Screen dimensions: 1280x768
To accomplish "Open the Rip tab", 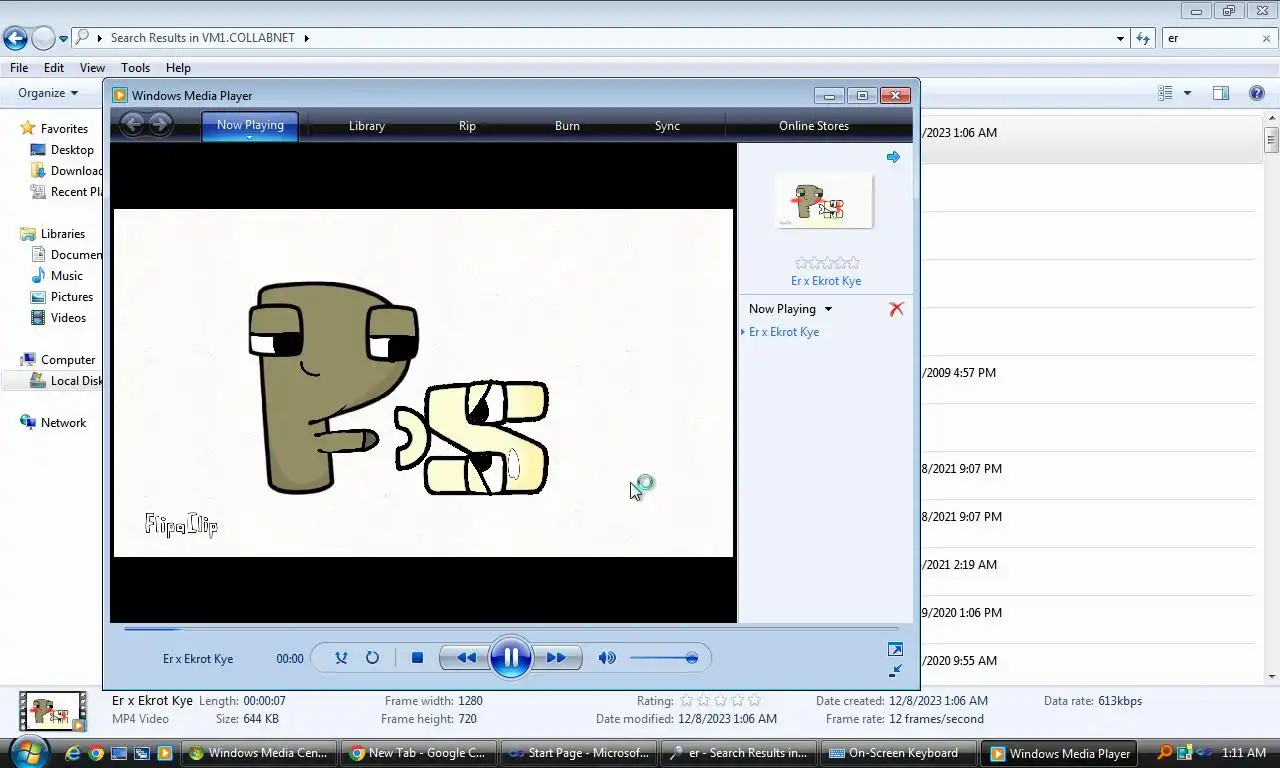I will click(x=467, y=126).
